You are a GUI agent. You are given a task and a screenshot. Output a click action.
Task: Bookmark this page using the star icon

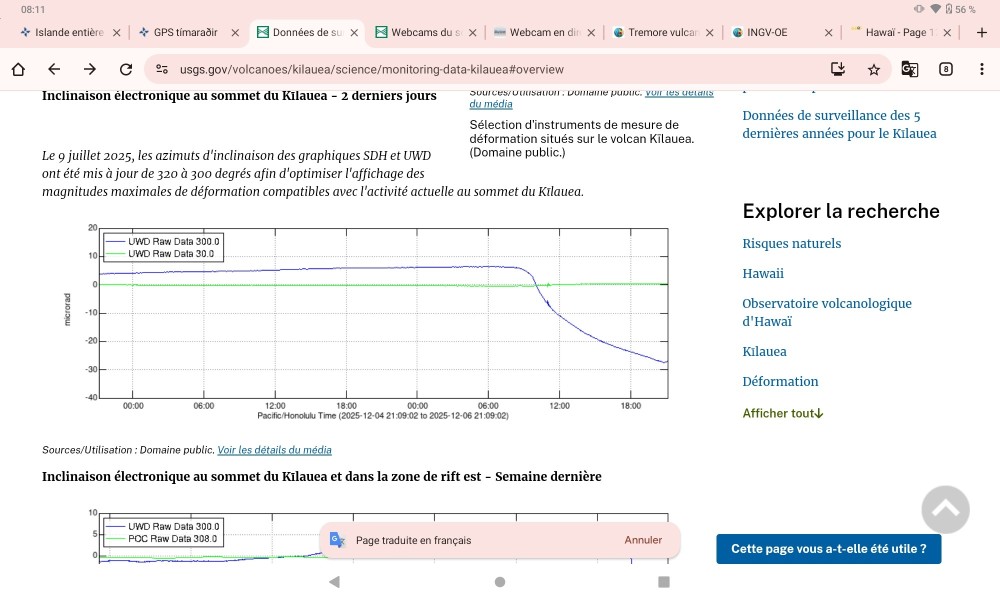874,69
